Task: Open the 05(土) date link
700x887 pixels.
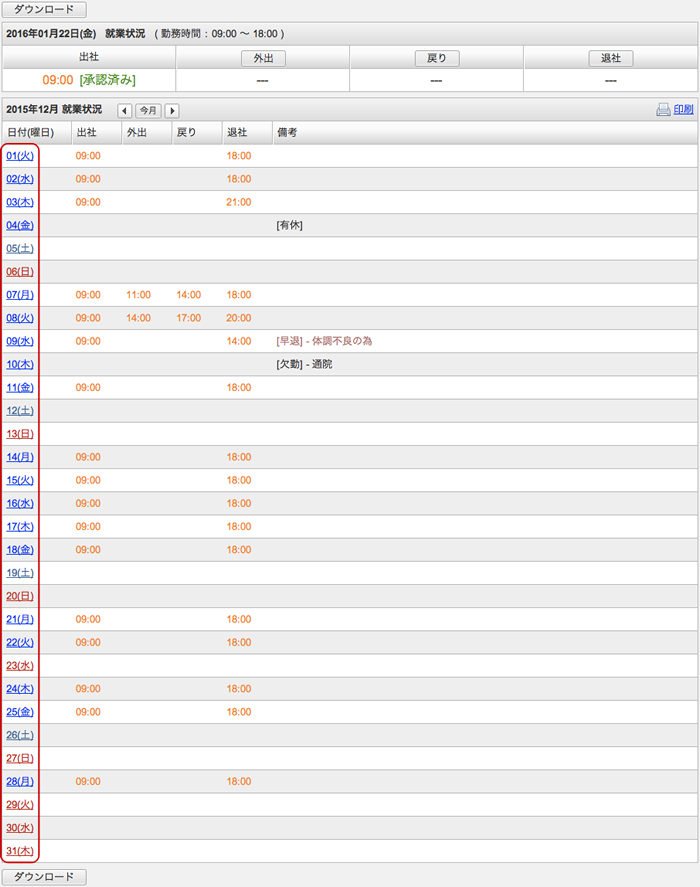Action: click(x=20, y=248)
